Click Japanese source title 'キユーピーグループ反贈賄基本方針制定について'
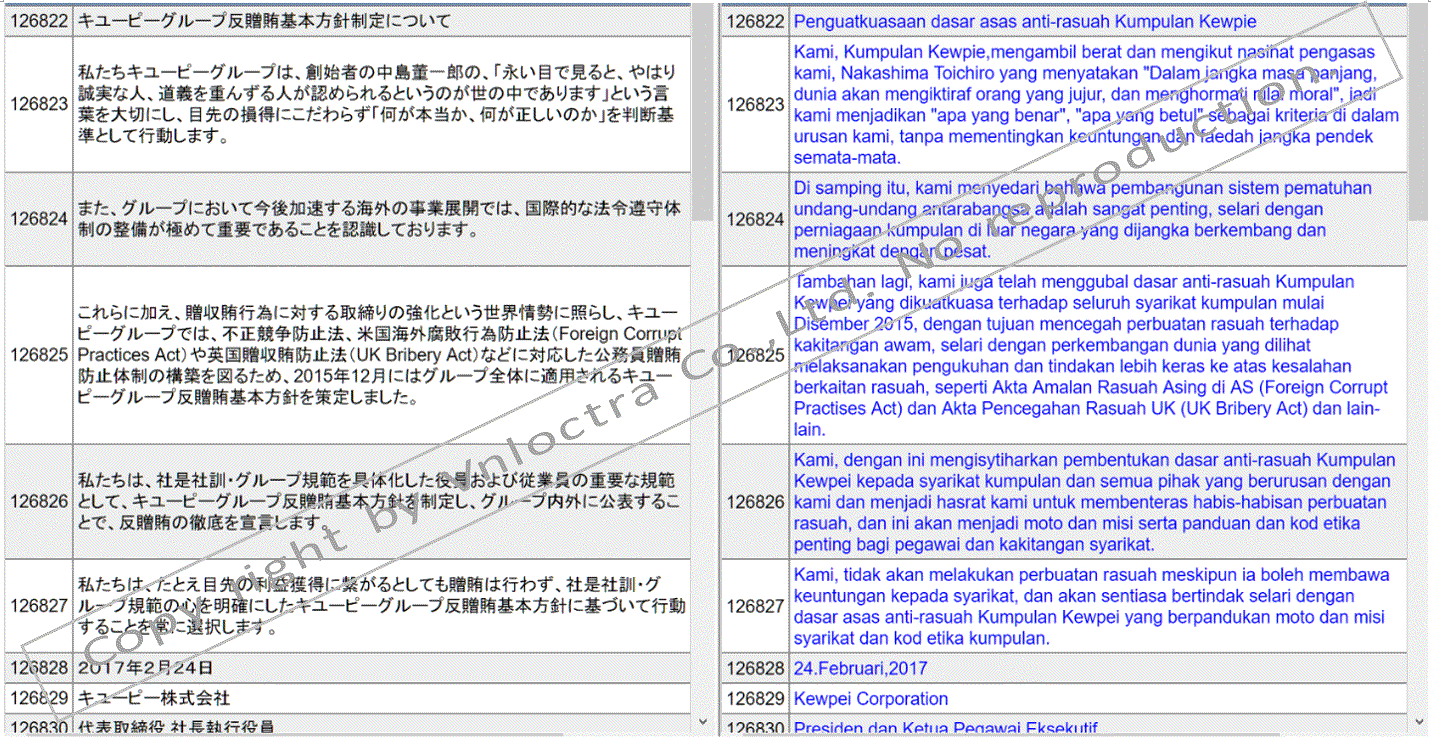Viewport: 1431px width, 742px height. click(264, 21)
